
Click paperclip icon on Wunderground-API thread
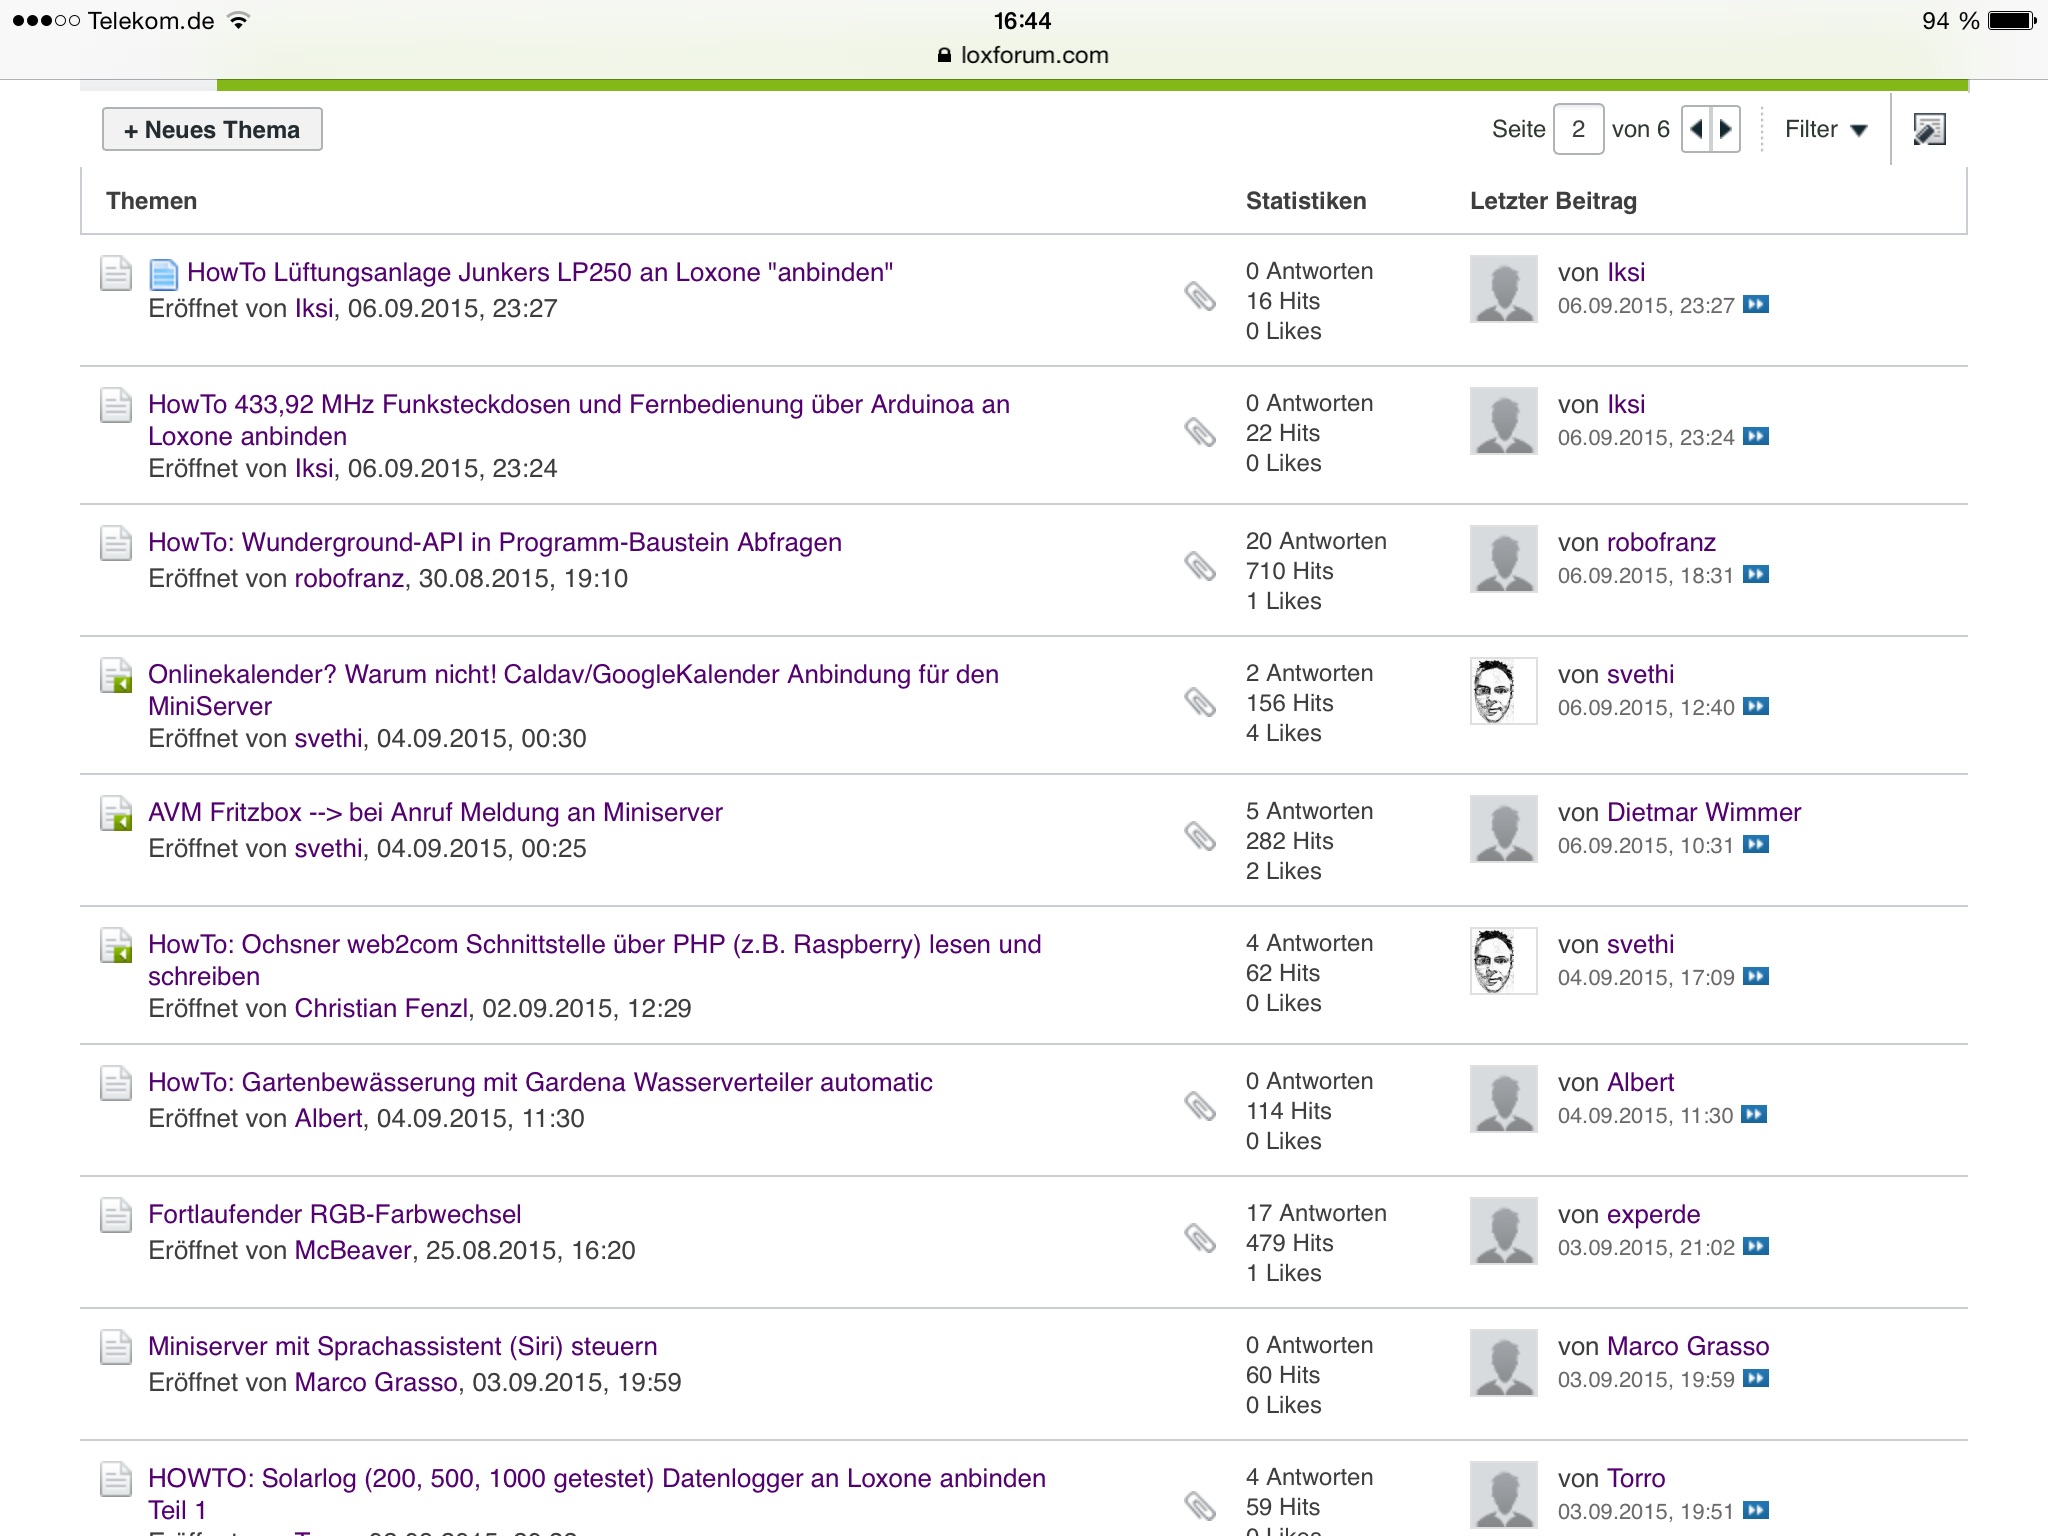(1199, 566)
